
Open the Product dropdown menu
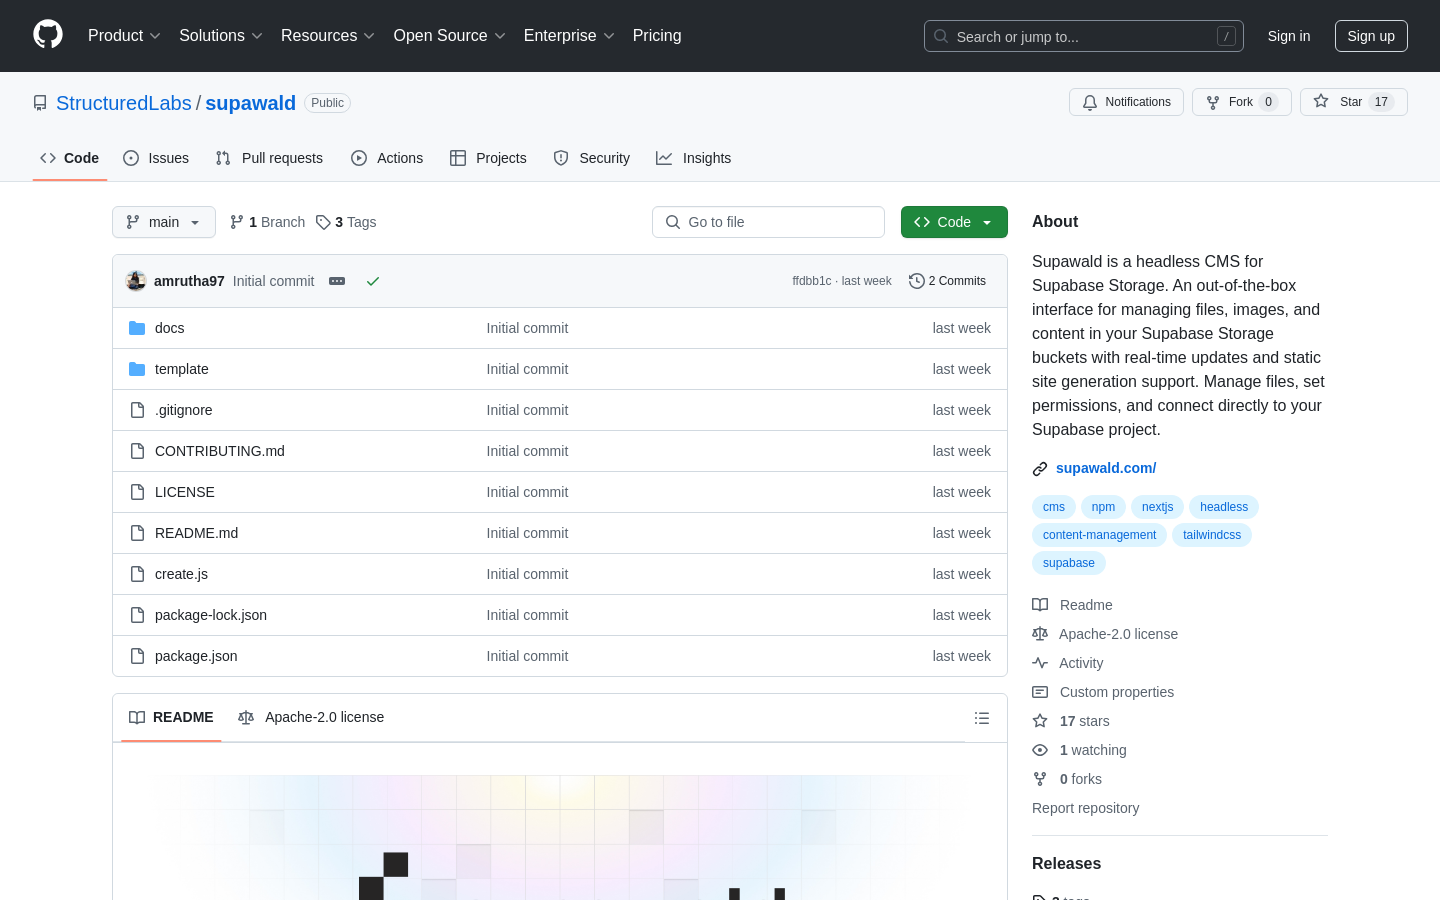124,35
